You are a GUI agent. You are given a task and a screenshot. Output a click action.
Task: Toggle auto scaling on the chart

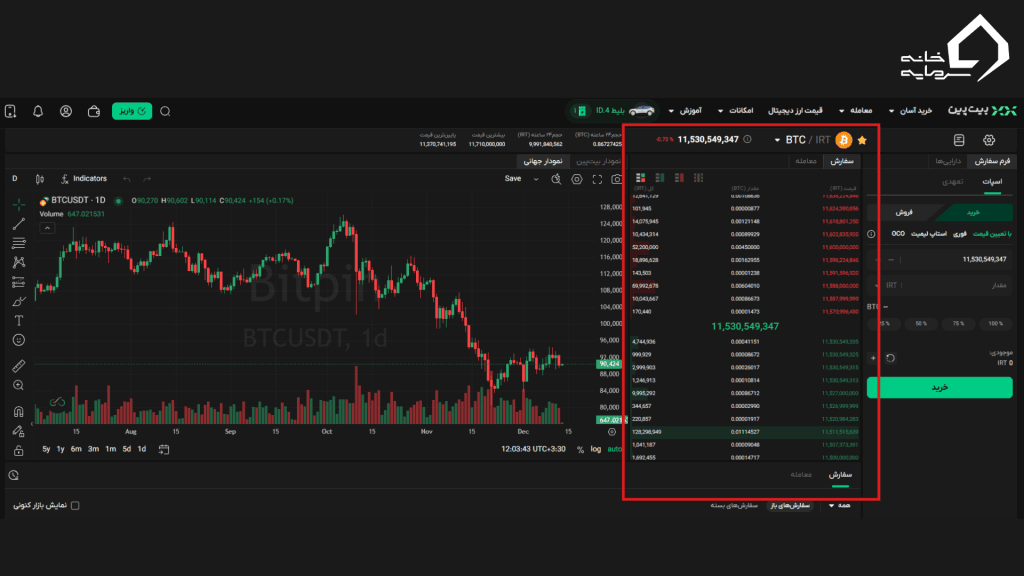pyautogui.click(x=615, y=449)
